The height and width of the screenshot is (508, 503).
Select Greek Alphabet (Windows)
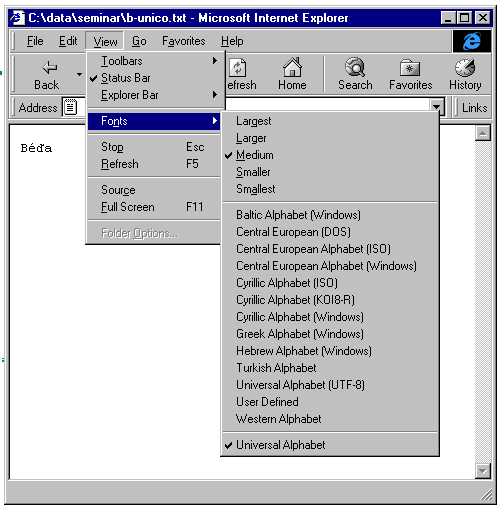(330, 334)
